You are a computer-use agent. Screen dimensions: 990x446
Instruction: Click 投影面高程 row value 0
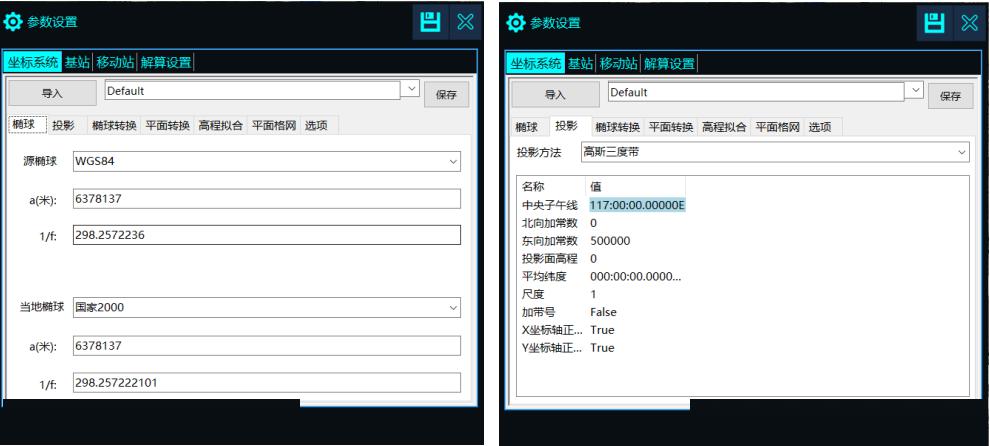(x=593, y=258)
